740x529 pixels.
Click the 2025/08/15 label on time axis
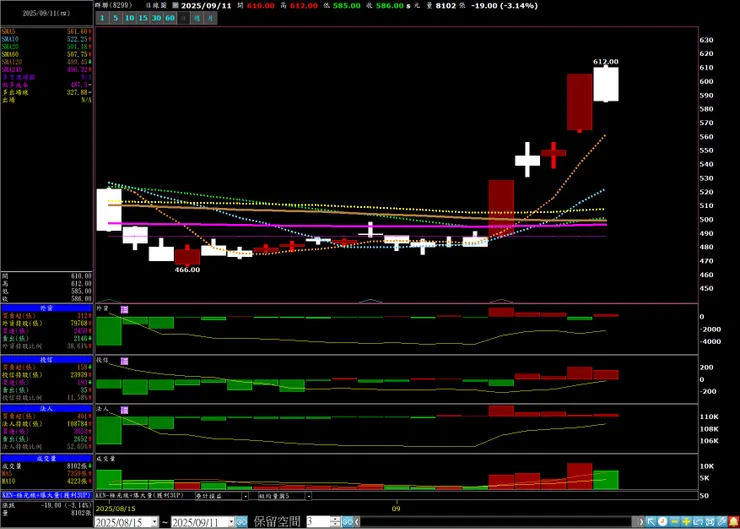click(x=116, y=508)
